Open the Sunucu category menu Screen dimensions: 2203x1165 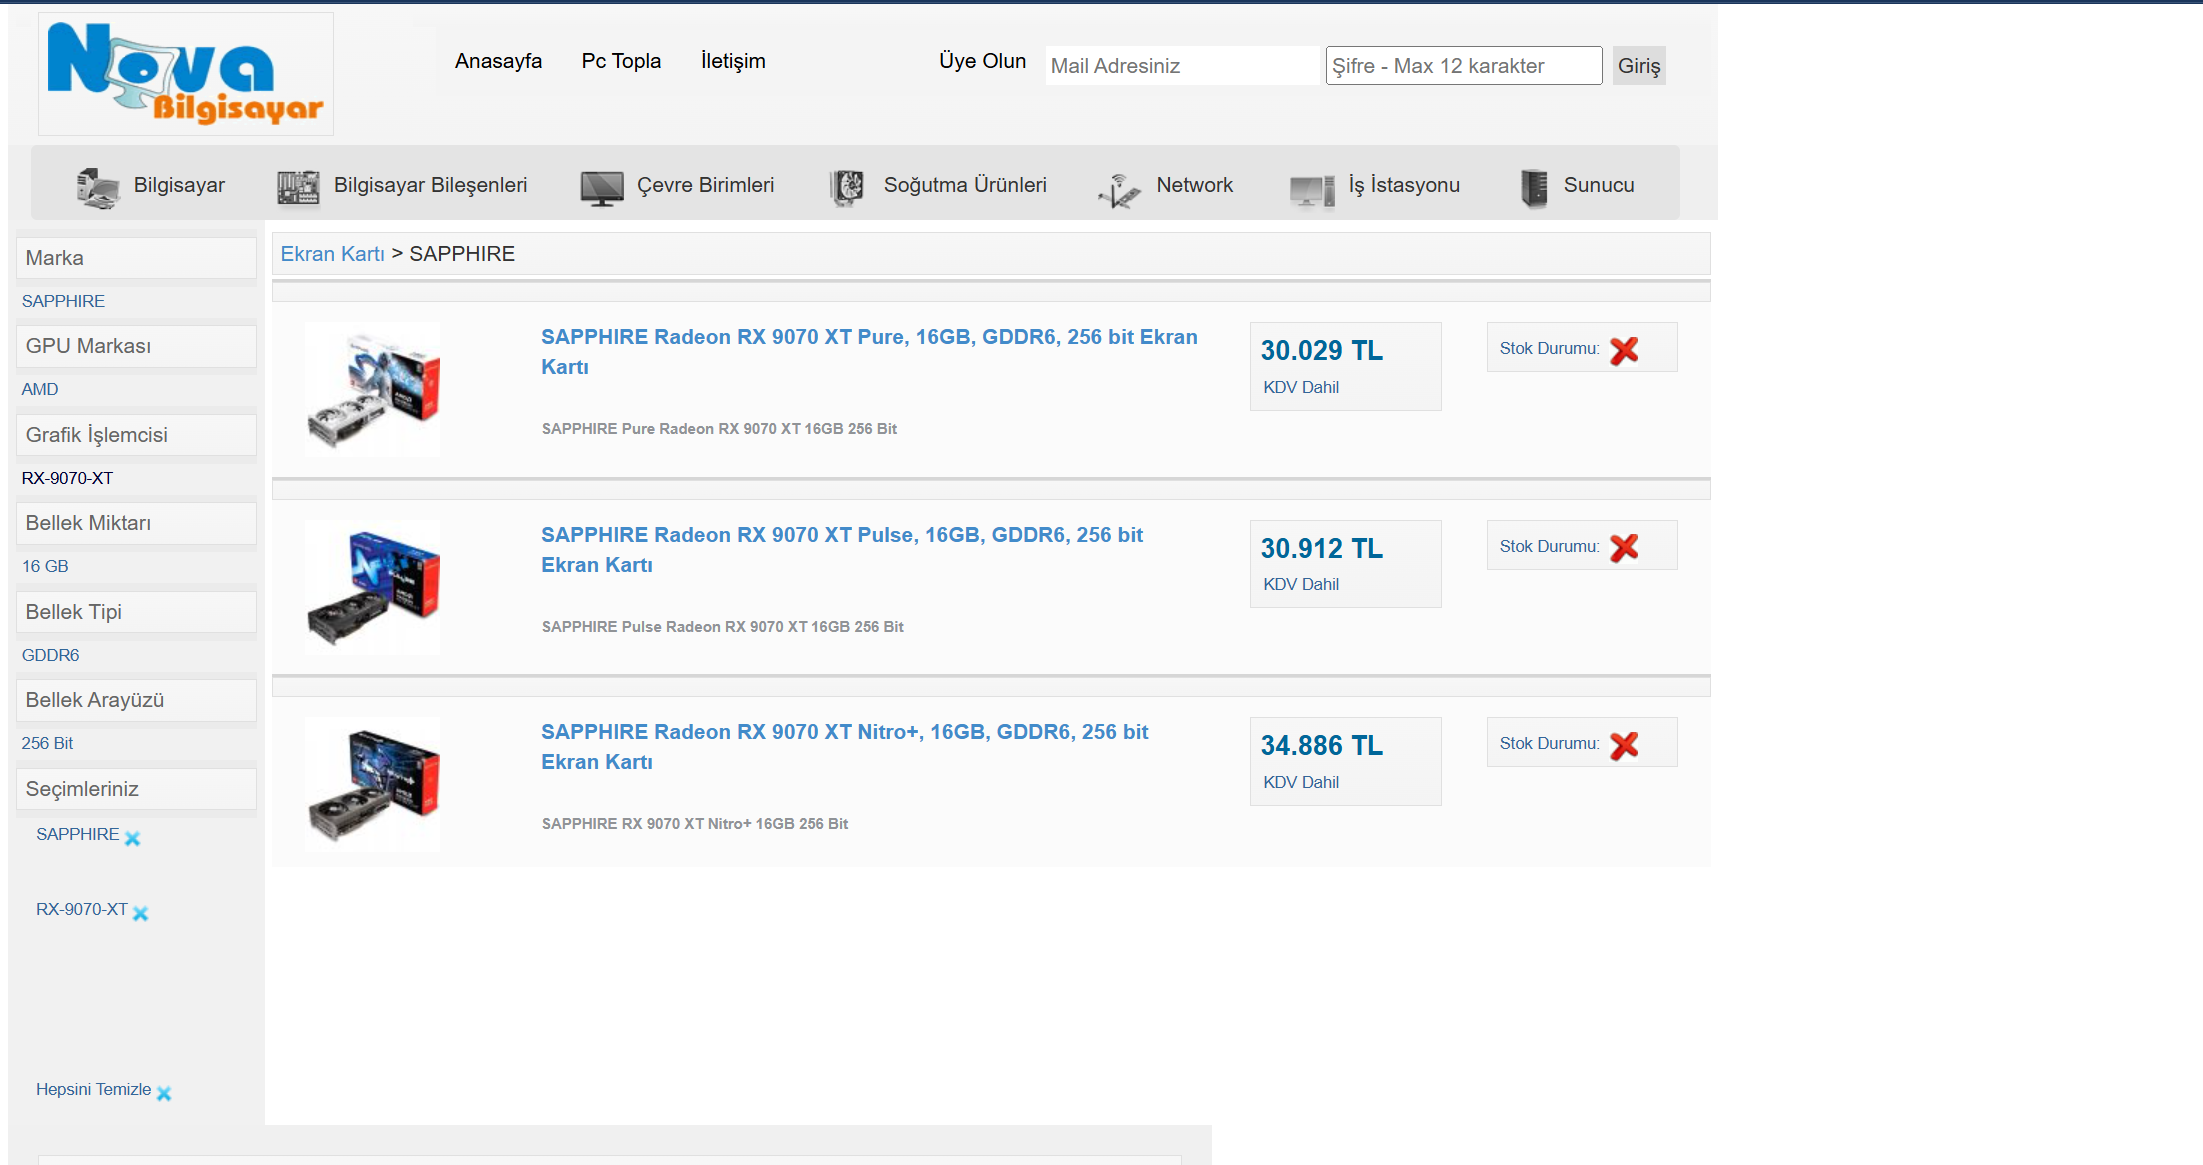tap(1599, 185)
